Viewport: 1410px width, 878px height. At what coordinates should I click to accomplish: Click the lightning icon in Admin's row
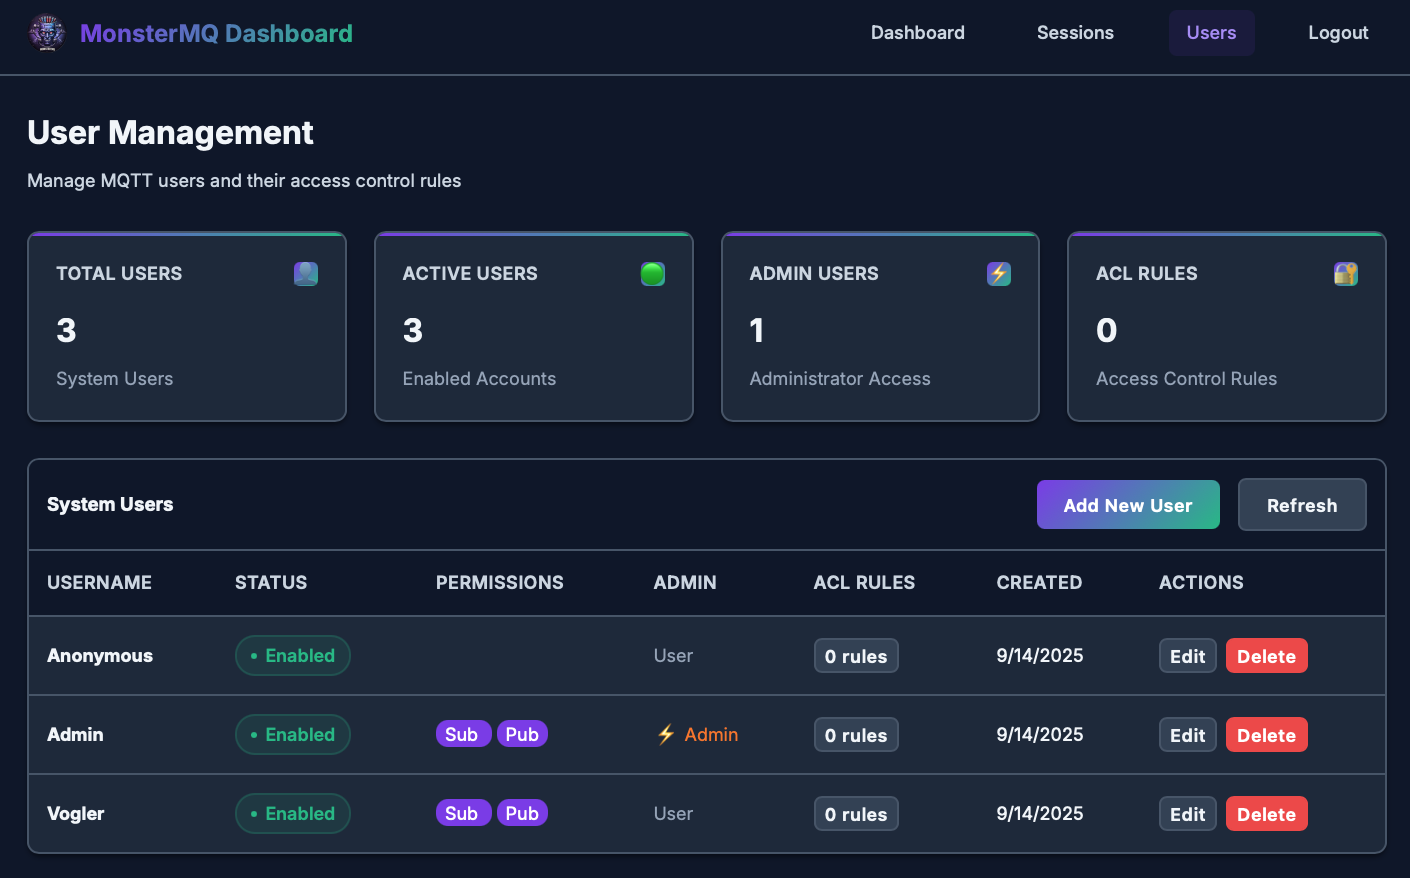click(666, 735)
